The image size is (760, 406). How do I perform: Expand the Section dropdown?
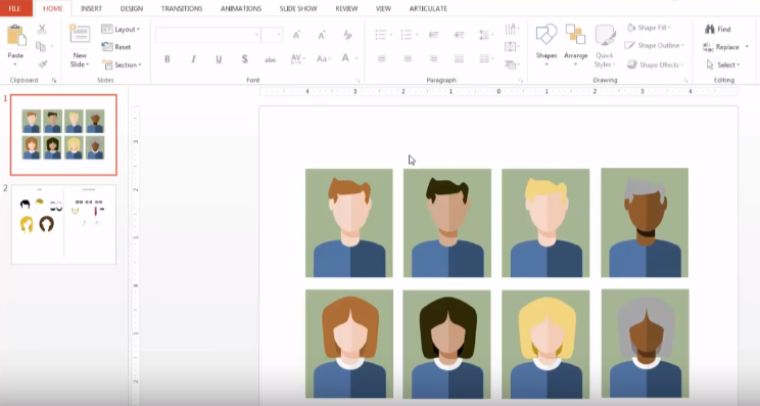[121, 64]
